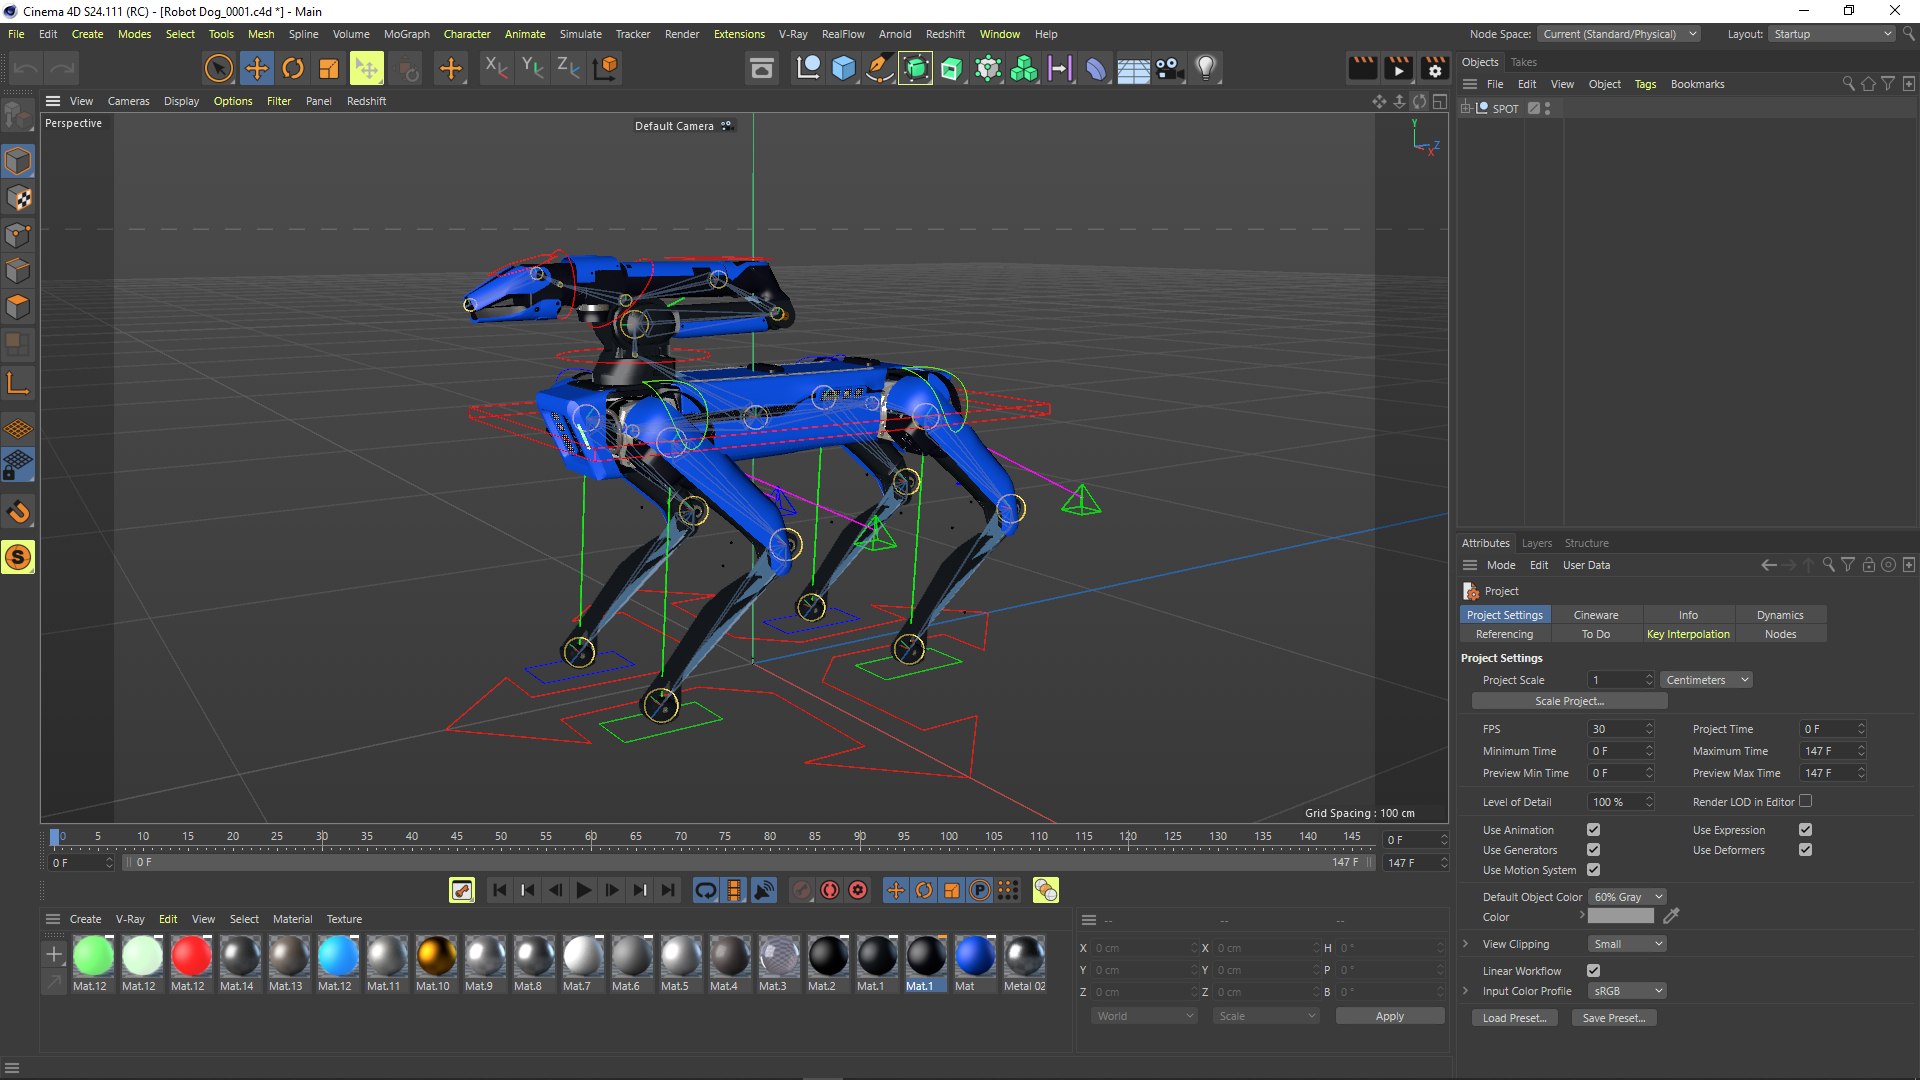Play the animation forwards
The height and width of the screenshot is (1080, 1920).
coord(584,890)
